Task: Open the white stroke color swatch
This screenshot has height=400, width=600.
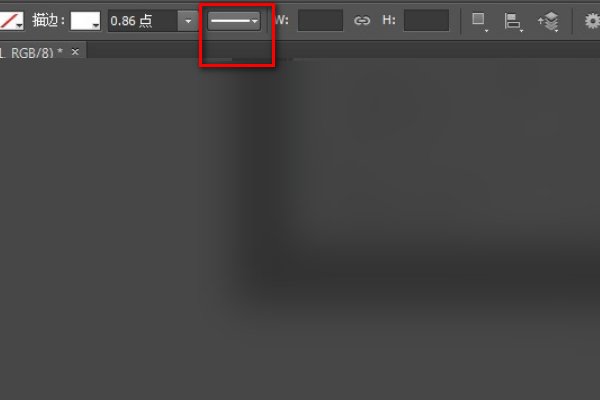Action: click(x=85, y=21)
